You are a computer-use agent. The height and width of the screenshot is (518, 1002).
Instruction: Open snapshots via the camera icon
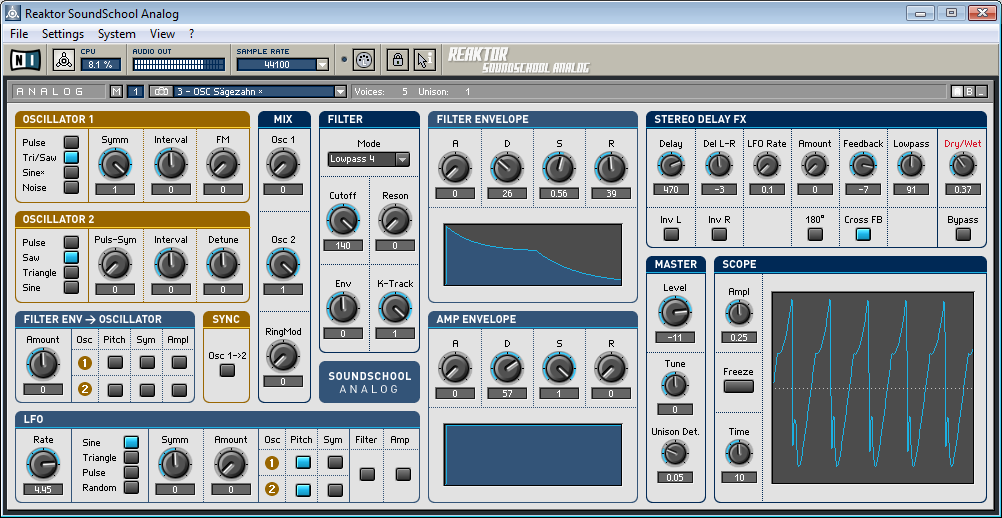click(161, 91)
